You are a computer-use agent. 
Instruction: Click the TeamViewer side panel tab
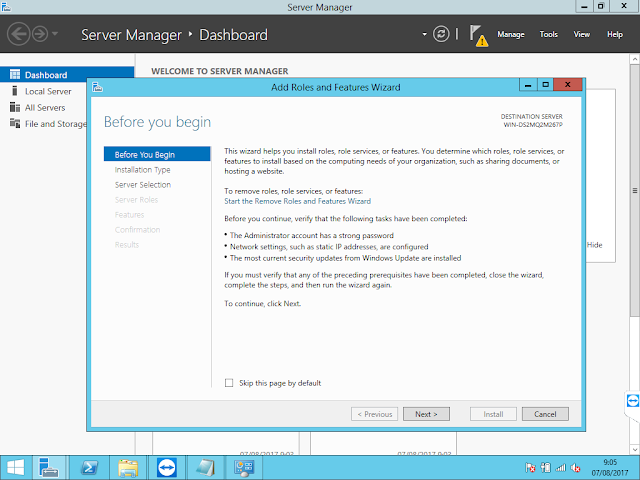pyautogui.click(x=632, y=400)
